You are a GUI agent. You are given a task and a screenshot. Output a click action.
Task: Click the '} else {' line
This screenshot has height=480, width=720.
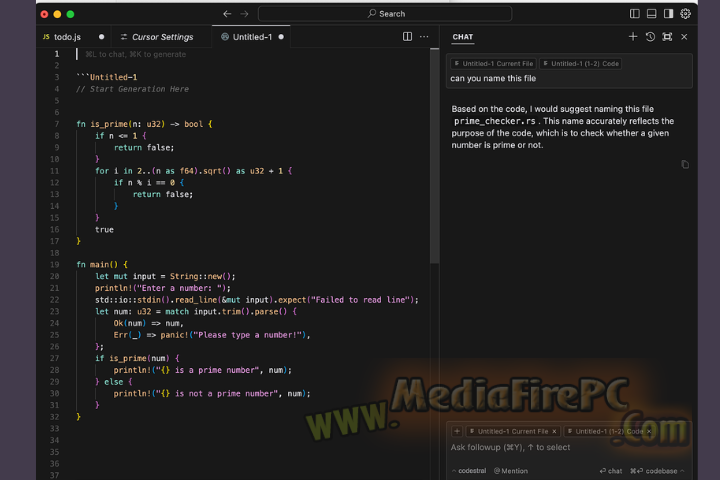113,382
